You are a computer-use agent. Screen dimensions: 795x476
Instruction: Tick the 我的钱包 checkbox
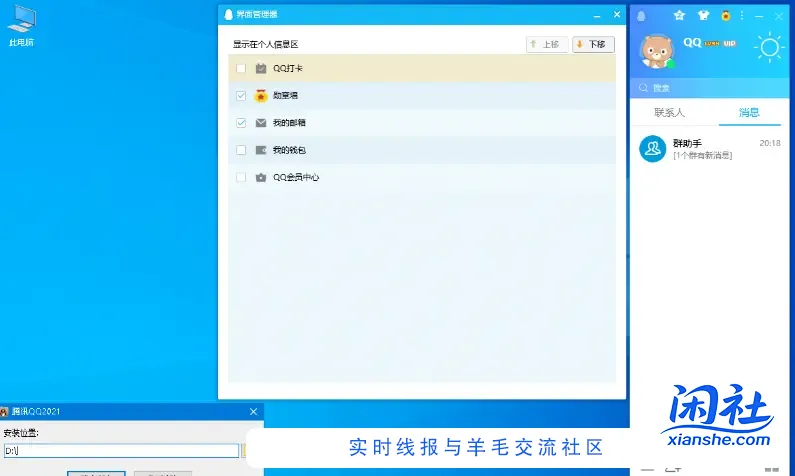click(241, 150)
